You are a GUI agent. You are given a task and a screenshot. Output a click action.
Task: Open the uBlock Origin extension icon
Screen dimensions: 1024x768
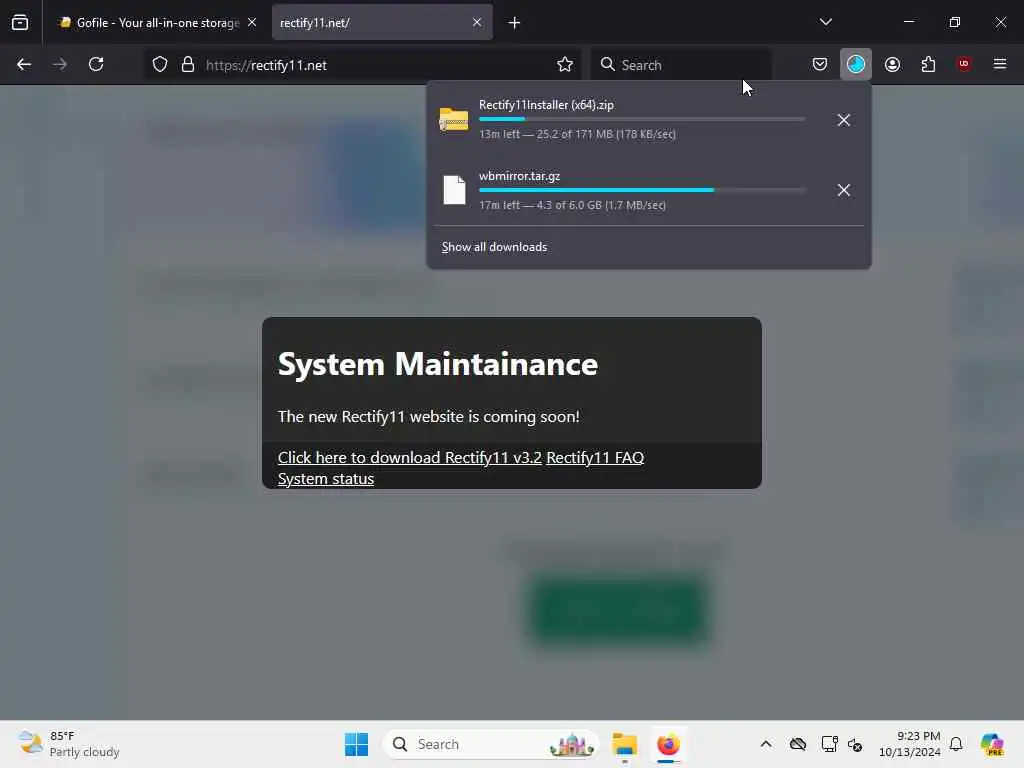pyautogui.click(x=964, y=64)
